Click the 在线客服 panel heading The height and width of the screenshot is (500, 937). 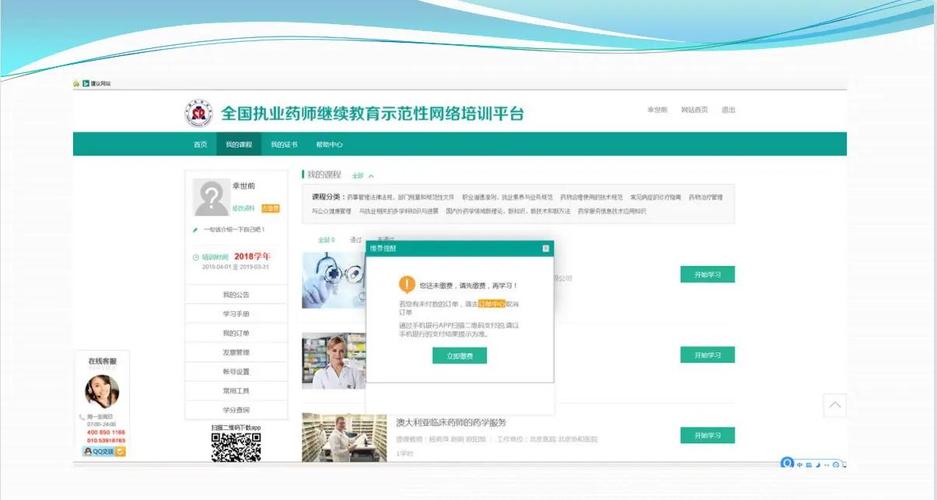pyautogui.click(x=102, y=361)
